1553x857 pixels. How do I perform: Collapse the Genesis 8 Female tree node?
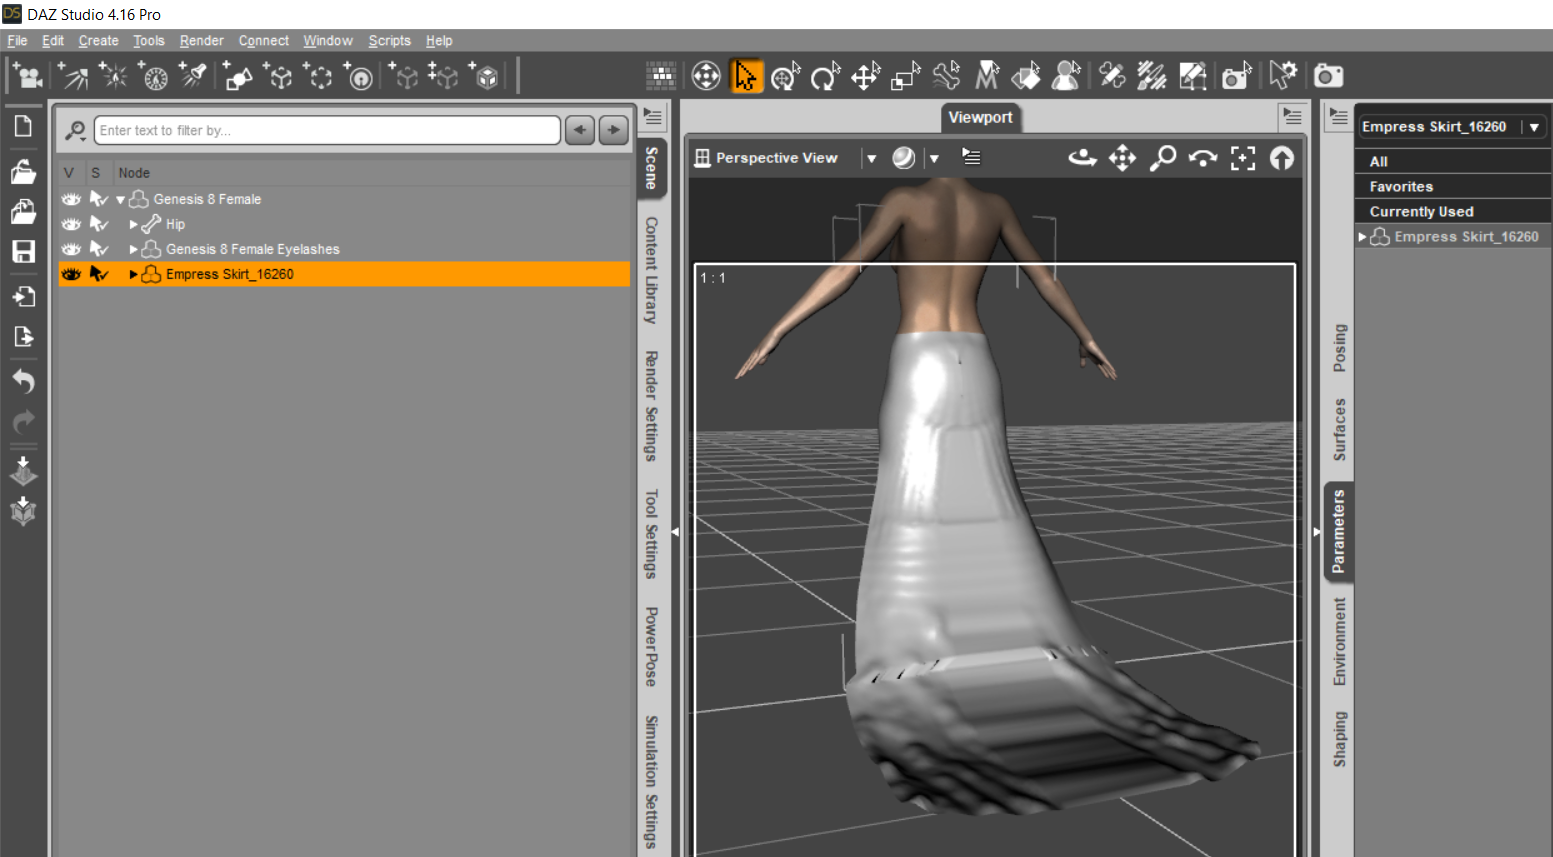[121, 200]
